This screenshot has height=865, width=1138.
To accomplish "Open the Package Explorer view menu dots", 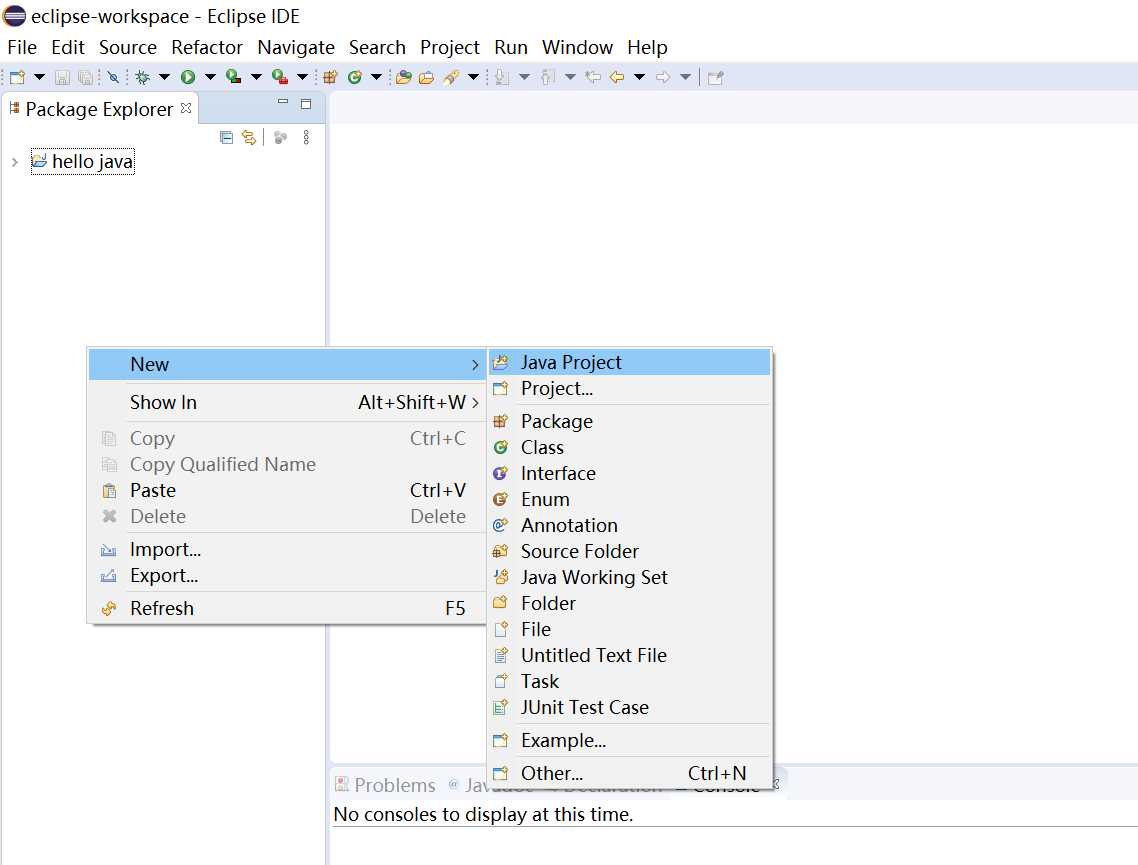I will 306,137.
